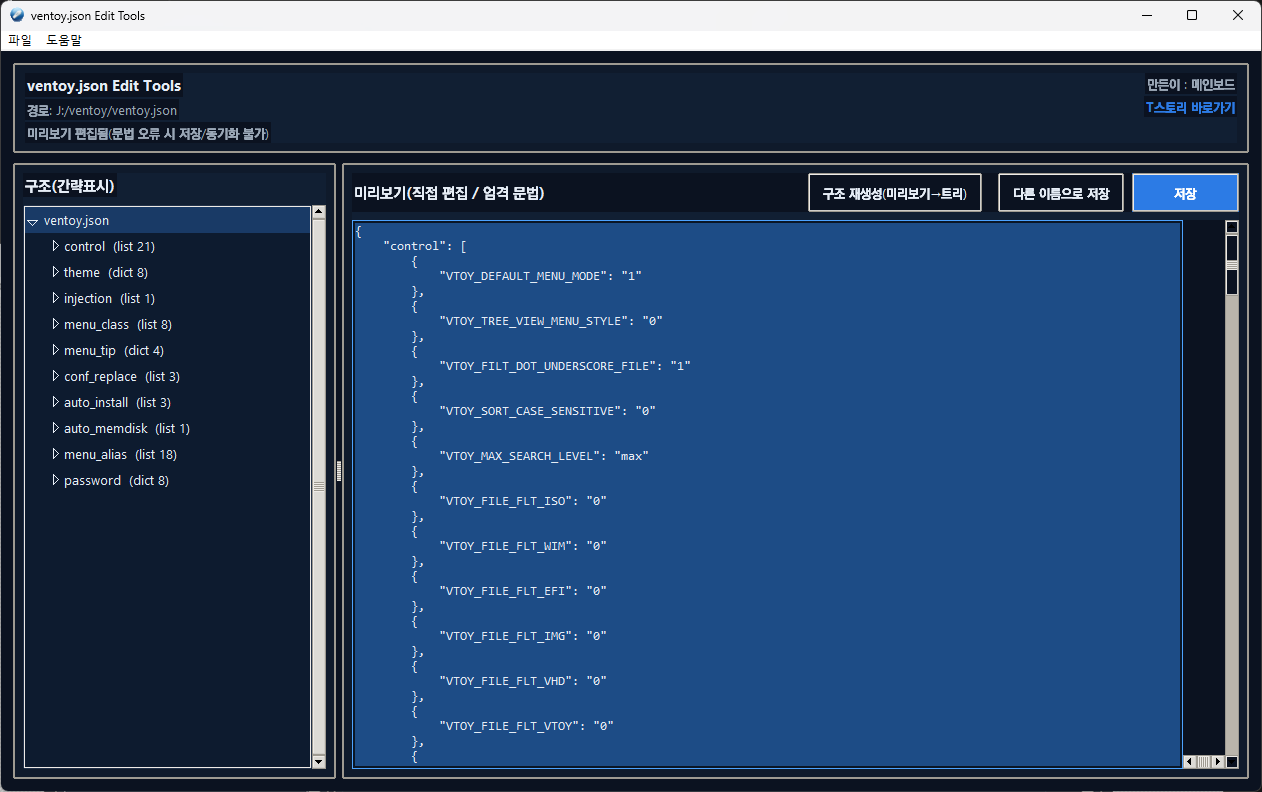
Task: Click the "control": [ line in preview
Action: 425,245
